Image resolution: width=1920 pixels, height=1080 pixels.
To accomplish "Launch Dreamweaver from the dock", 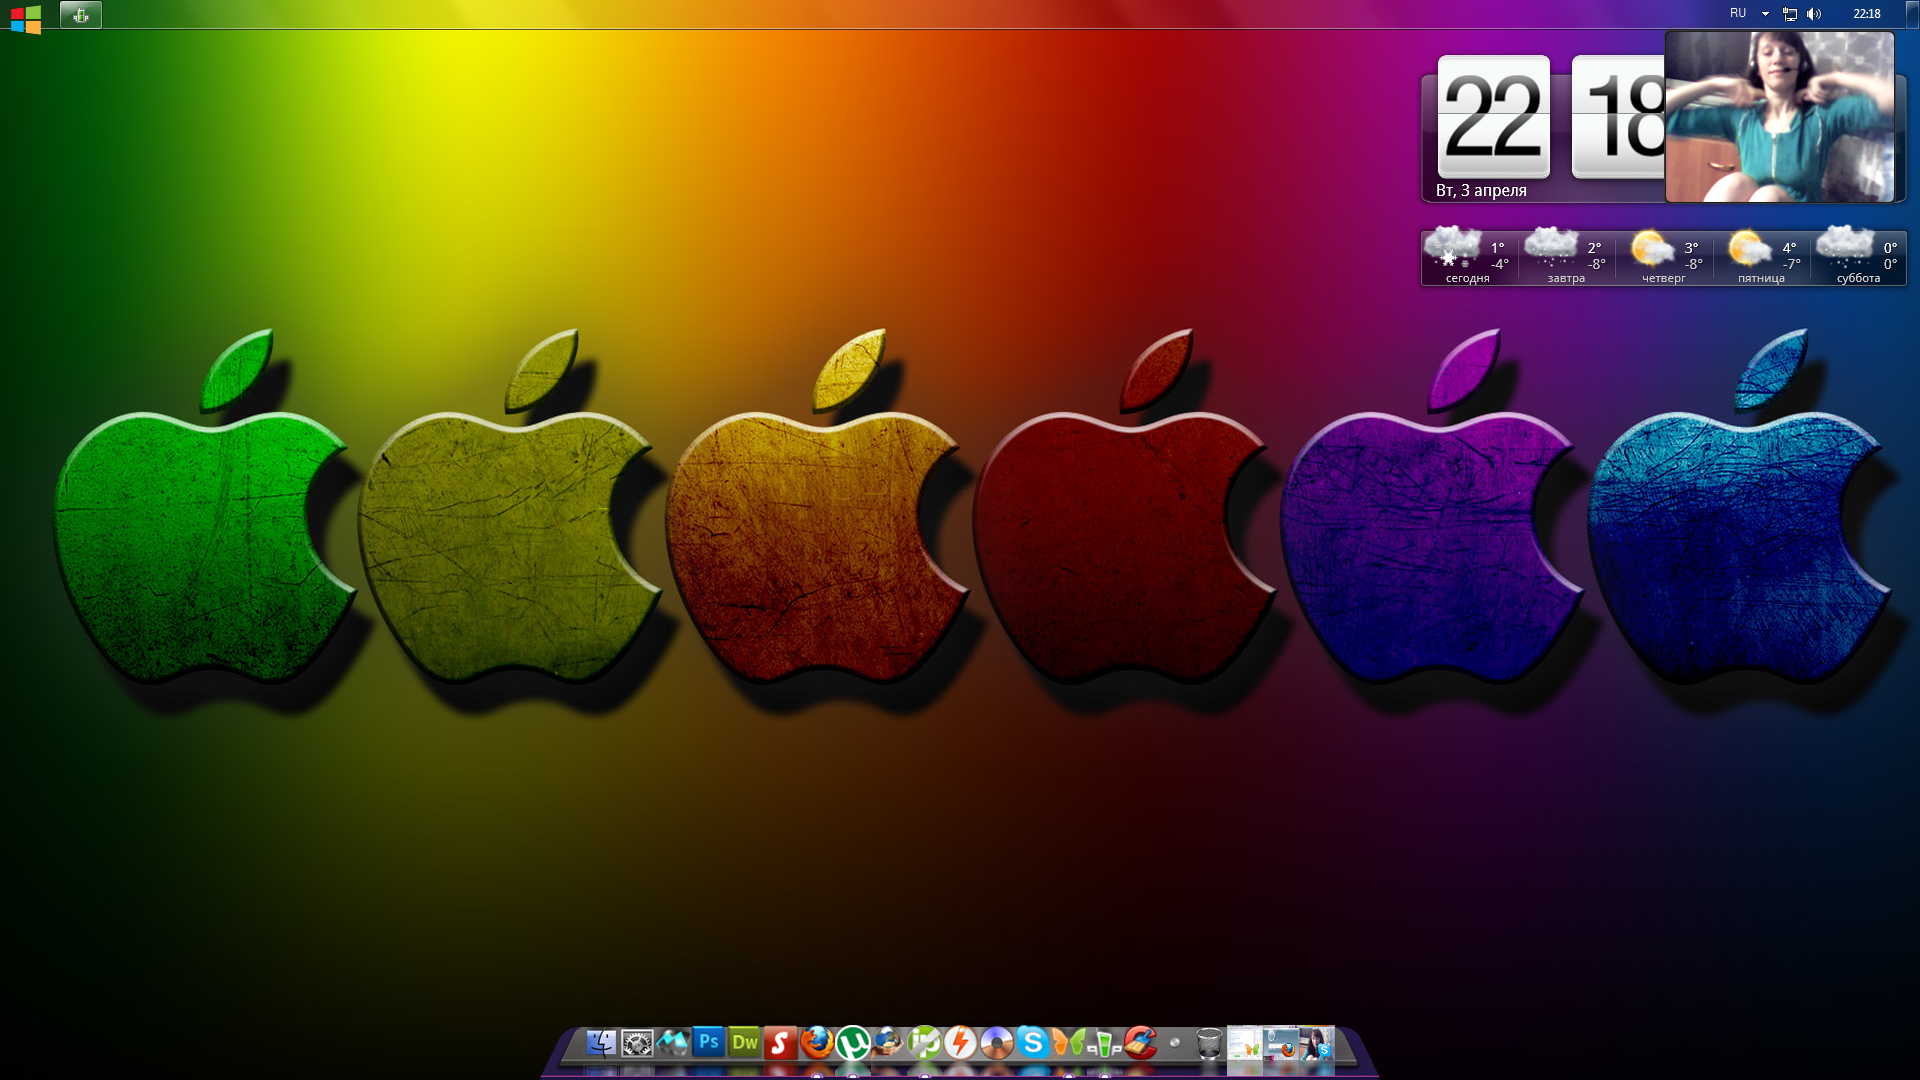I will tap(744, 1043).
